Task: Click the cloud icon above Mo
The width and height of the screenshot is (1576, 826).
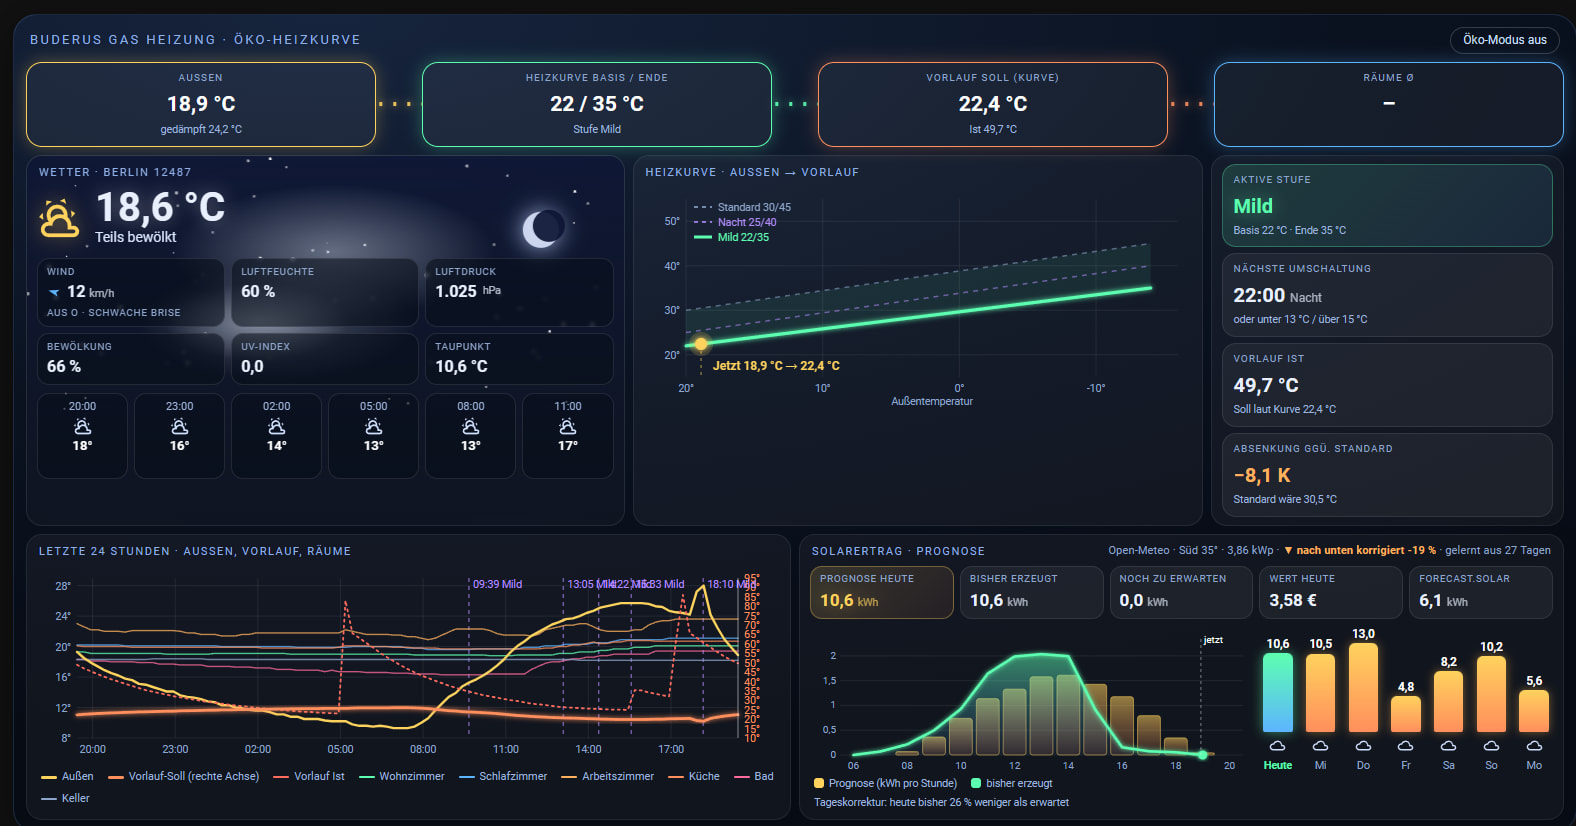Action: (1534, 746)
